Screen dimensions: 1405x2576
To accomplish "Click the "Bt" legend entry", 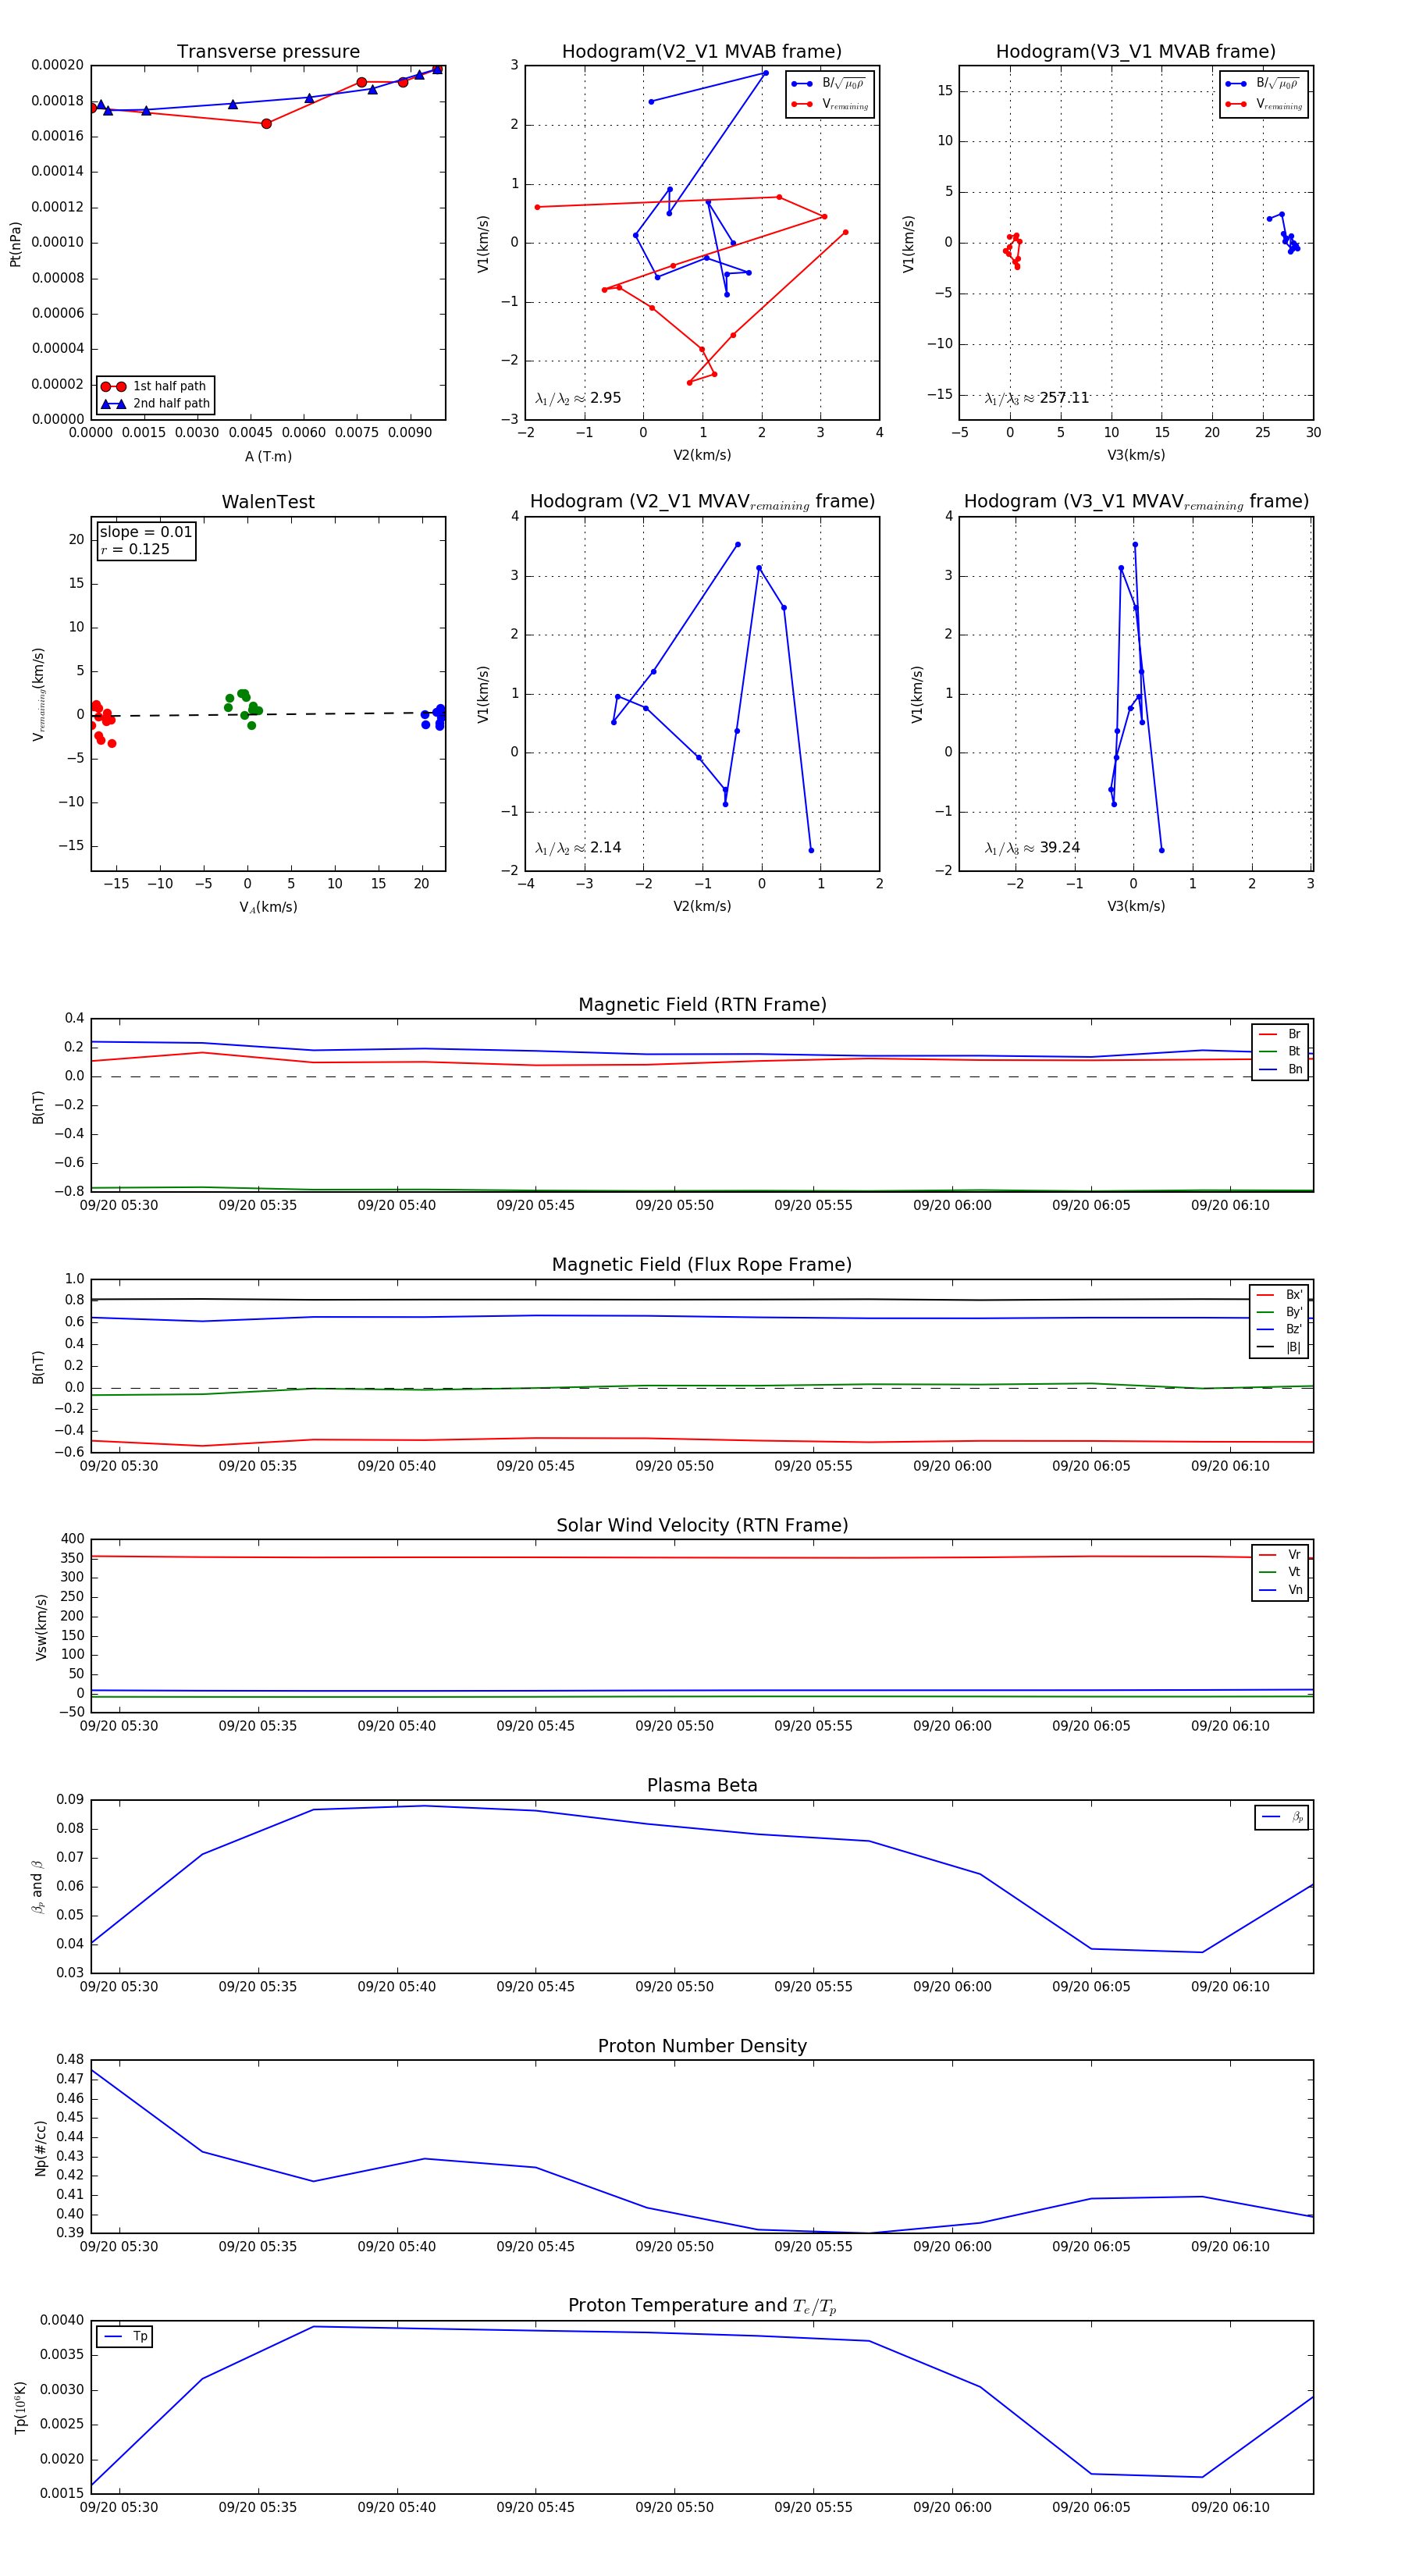I will 1280,1051.
